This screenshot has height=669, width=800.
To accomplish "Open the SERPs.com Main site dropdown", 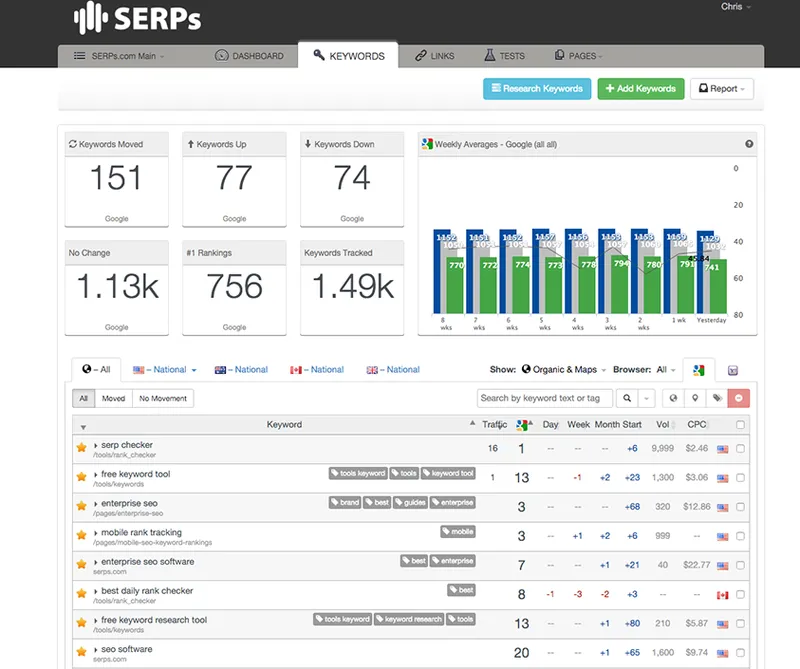I will 119,56.
